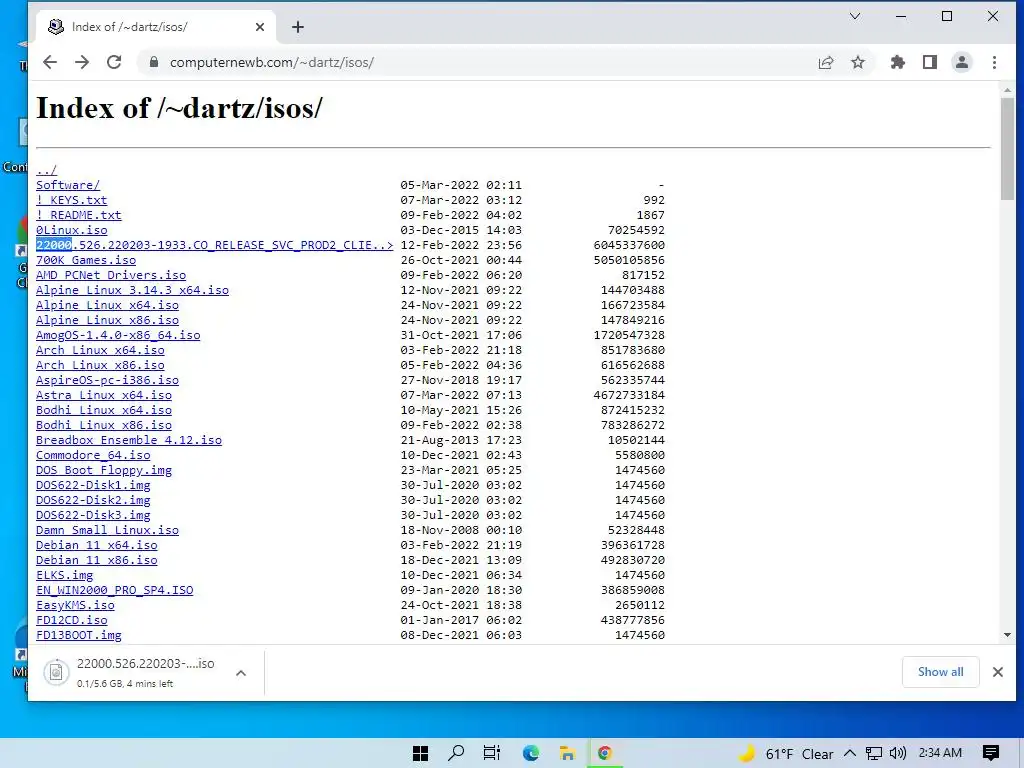Open a new browser tab
Viewport: 1024px width, 768px height.
[x=298, y=27]
